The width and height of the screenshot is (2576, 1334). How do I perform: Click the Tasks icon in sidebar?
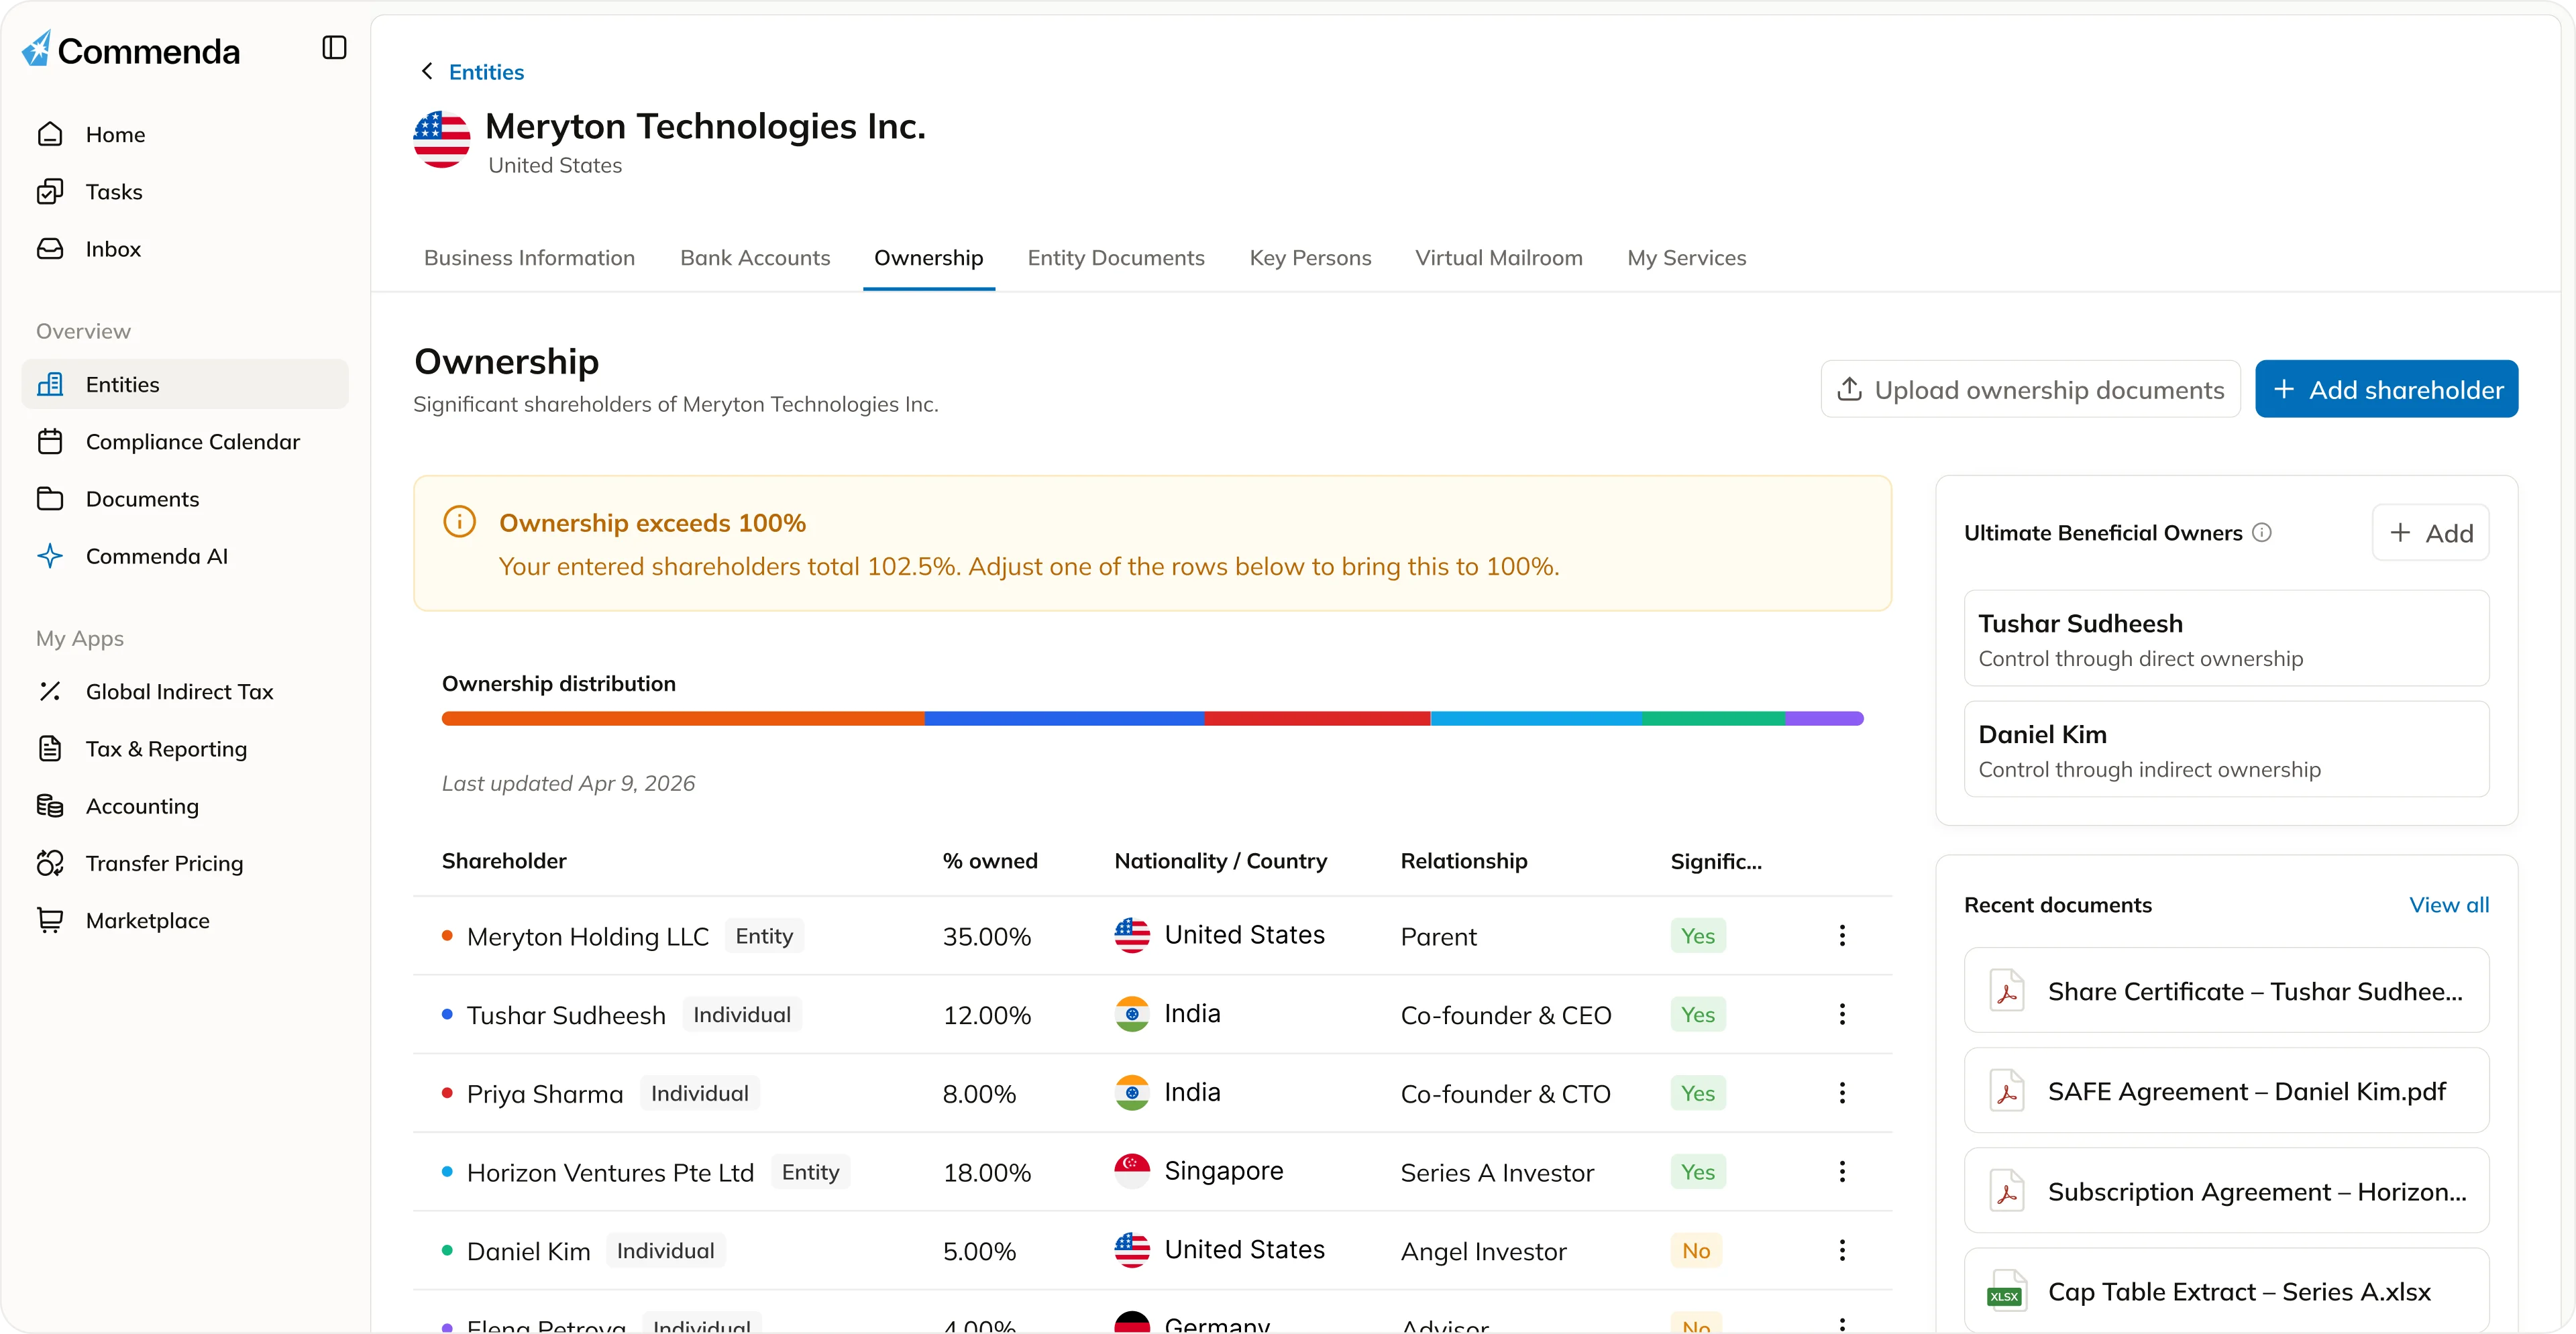tap(50, 191)
